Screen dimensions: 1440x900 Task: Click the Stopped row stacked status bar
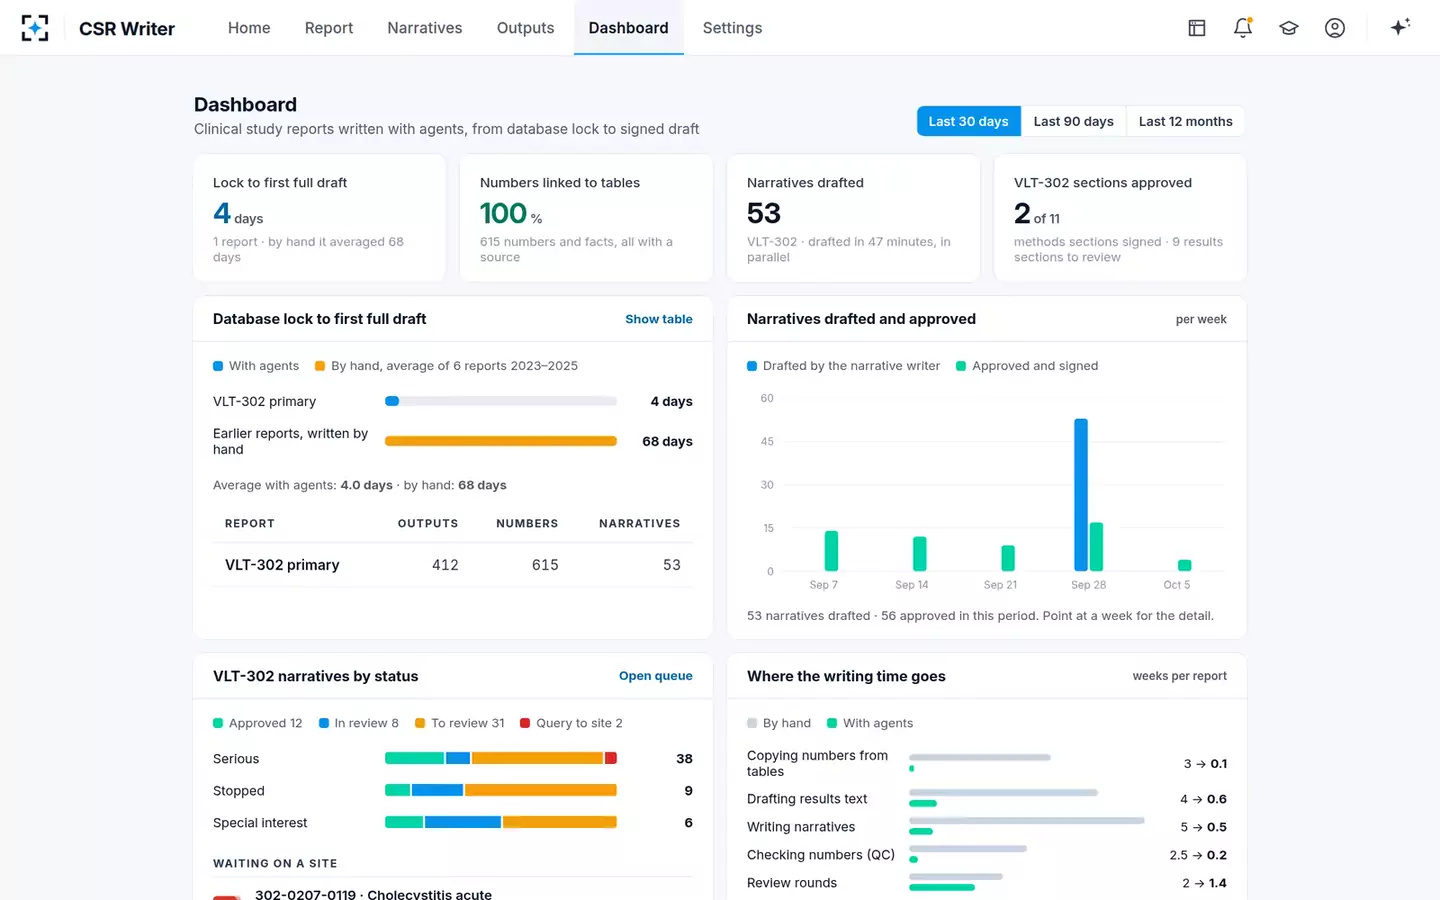(501, 790)
